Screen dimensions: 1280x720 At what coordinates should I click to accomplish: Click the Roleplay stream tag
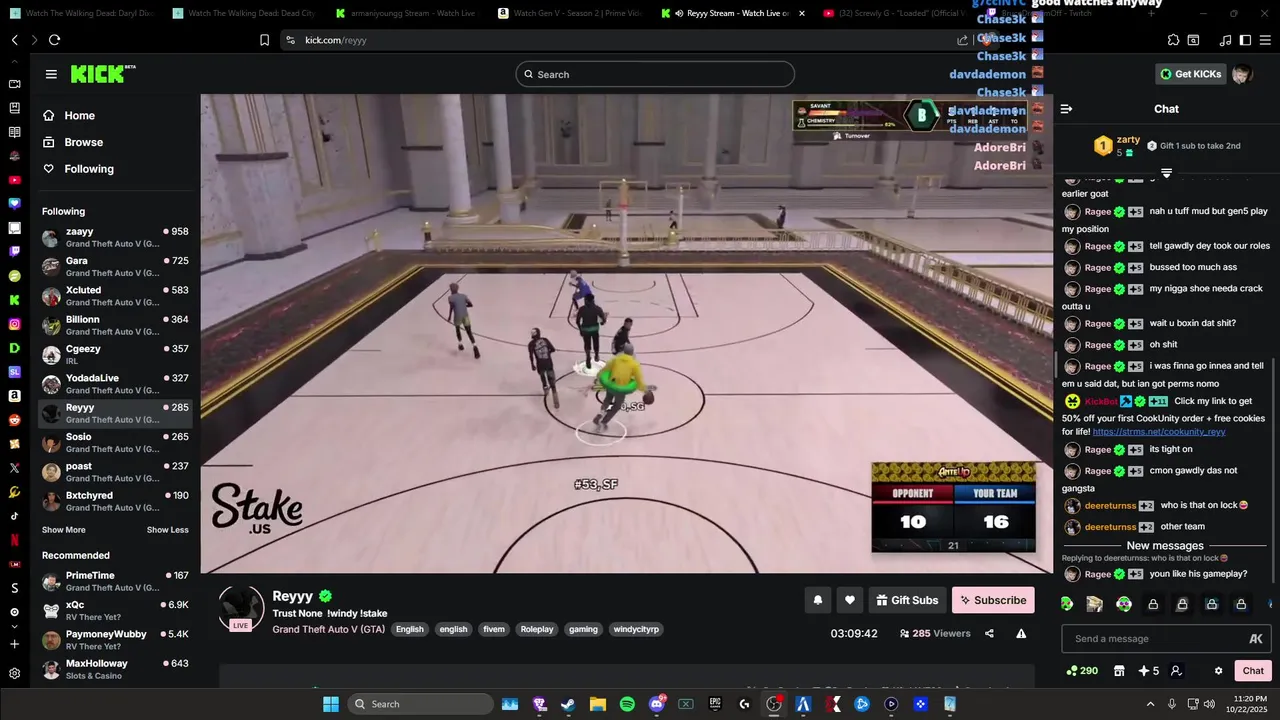point(536,629)
